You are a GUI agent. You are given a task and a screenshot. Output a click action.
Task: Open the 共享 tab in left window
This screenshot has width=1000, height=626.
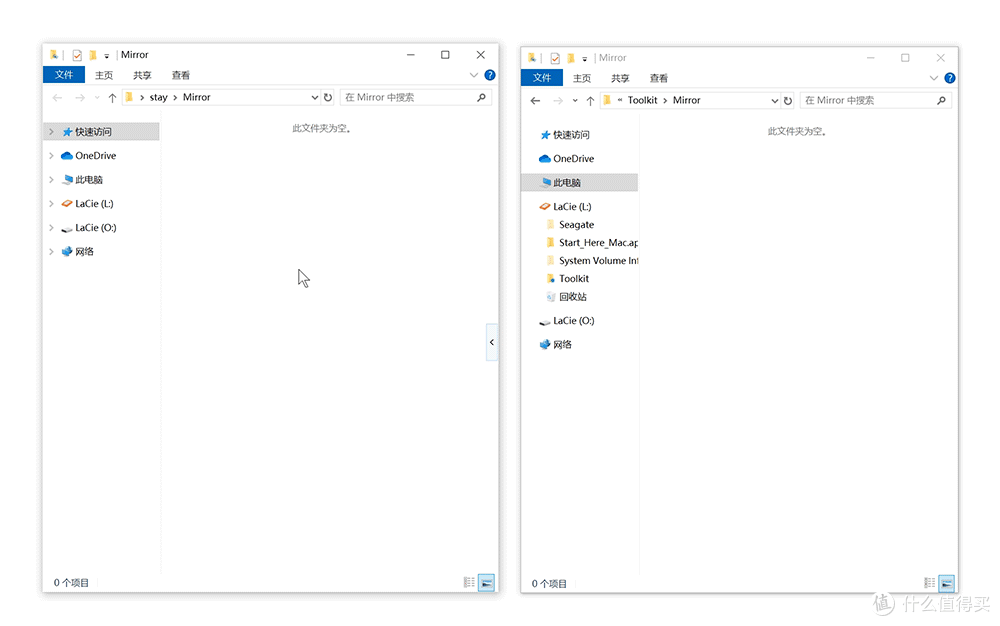142,75
